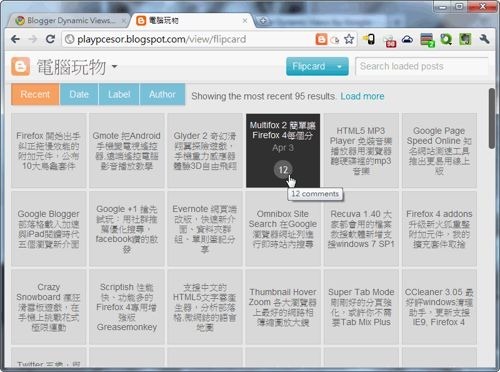Bookmark this page with the star icon
Screen dimensions: 500x372
[349, 39]
